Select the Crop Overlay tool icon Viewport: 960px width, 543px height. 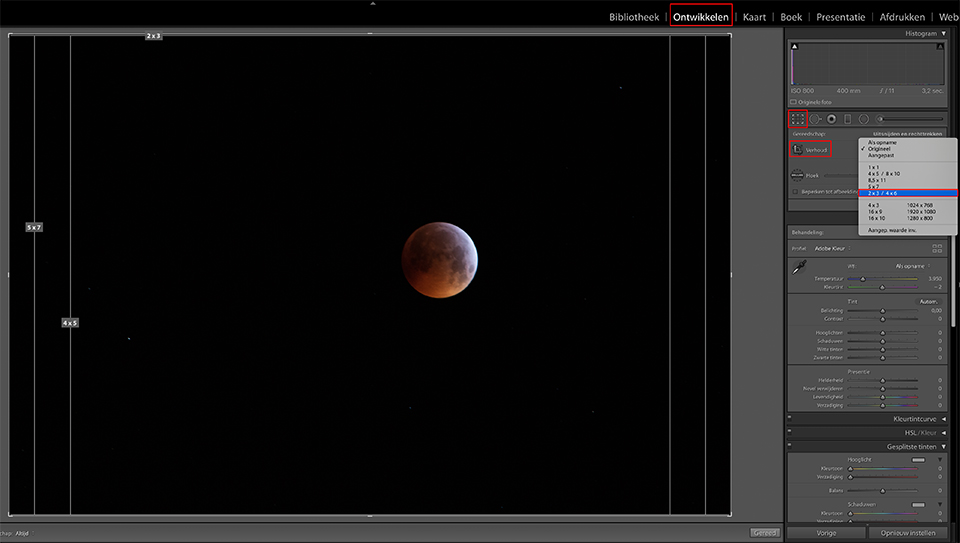pyautogui.click(x=797, y=119)
